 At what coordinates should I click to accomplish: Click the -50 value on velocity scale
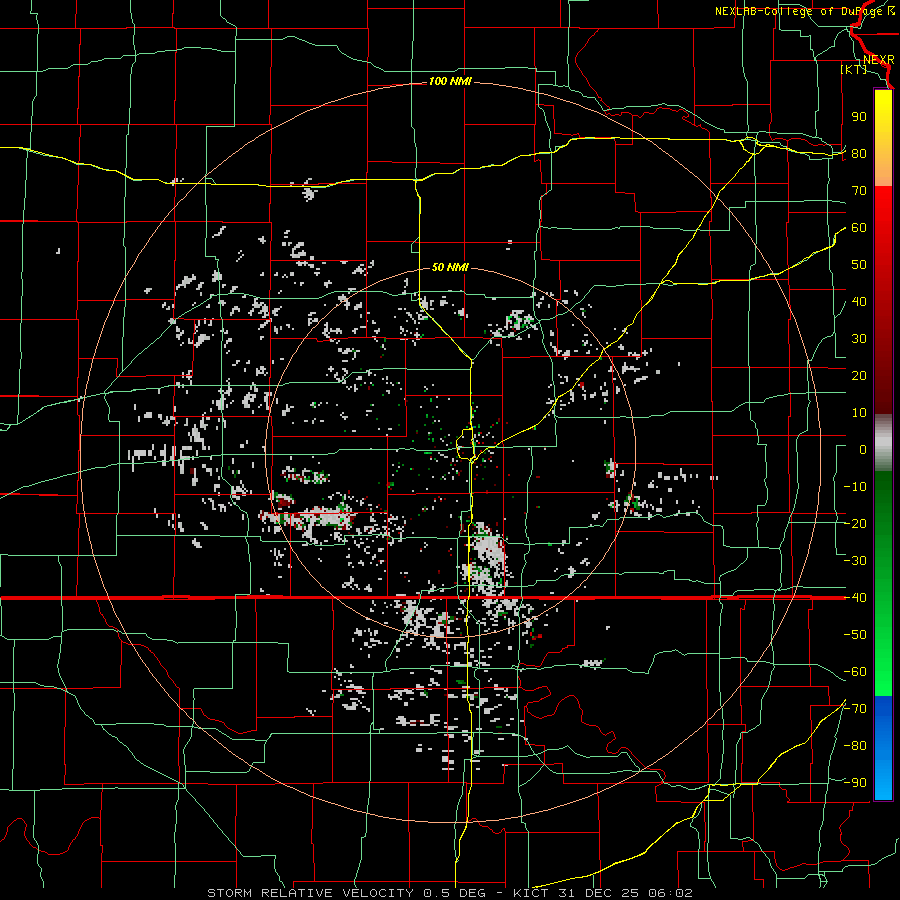click(855, 635)
